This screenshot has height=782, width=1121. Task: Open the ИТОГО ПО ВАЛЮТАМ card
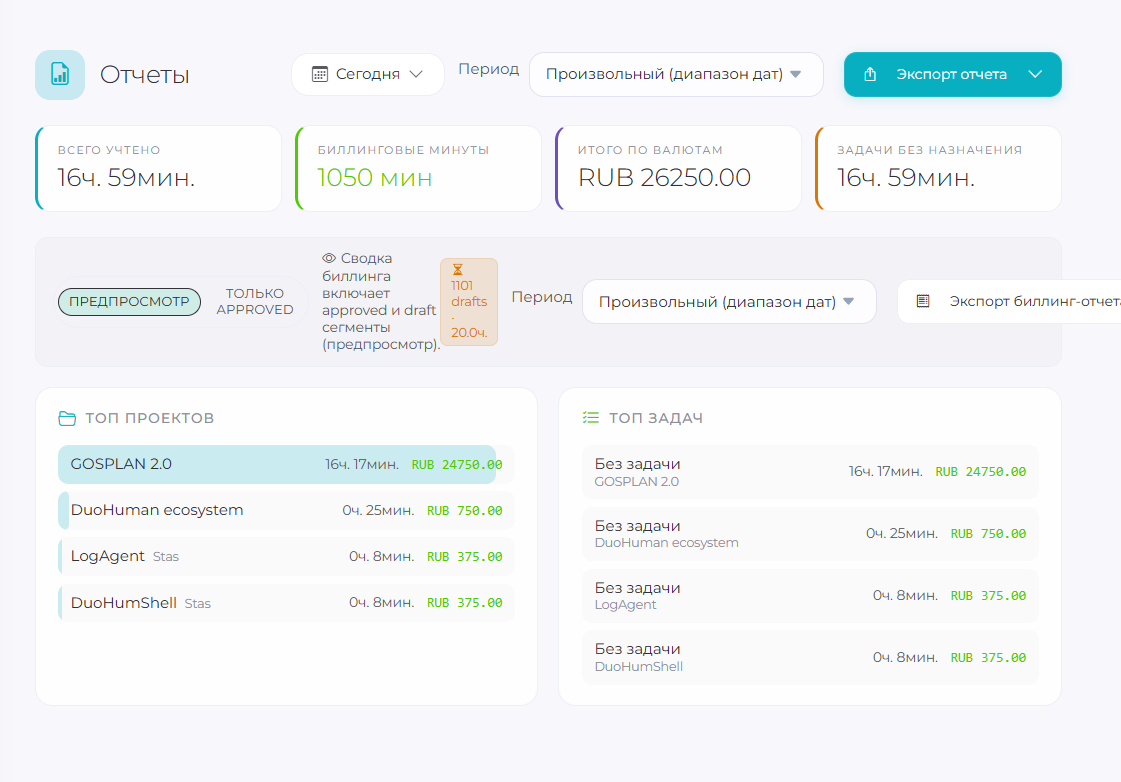point(678,169)
